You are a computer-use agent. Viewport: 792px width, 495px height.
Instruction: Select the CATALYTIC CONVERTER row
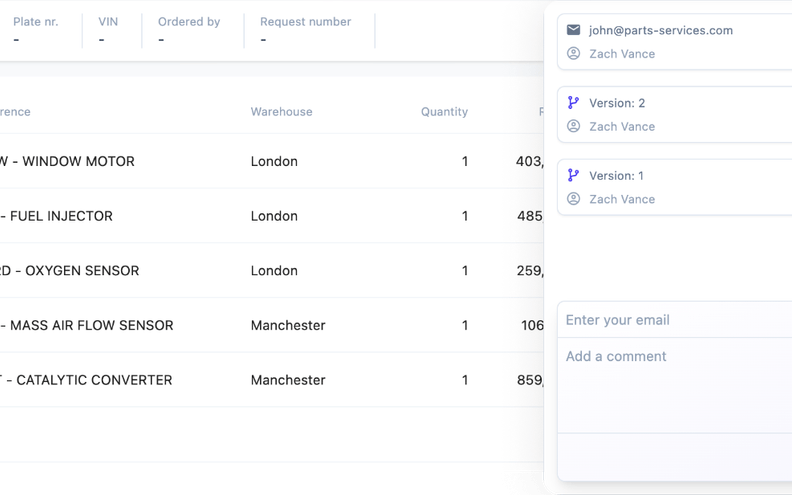click(272, 379)
